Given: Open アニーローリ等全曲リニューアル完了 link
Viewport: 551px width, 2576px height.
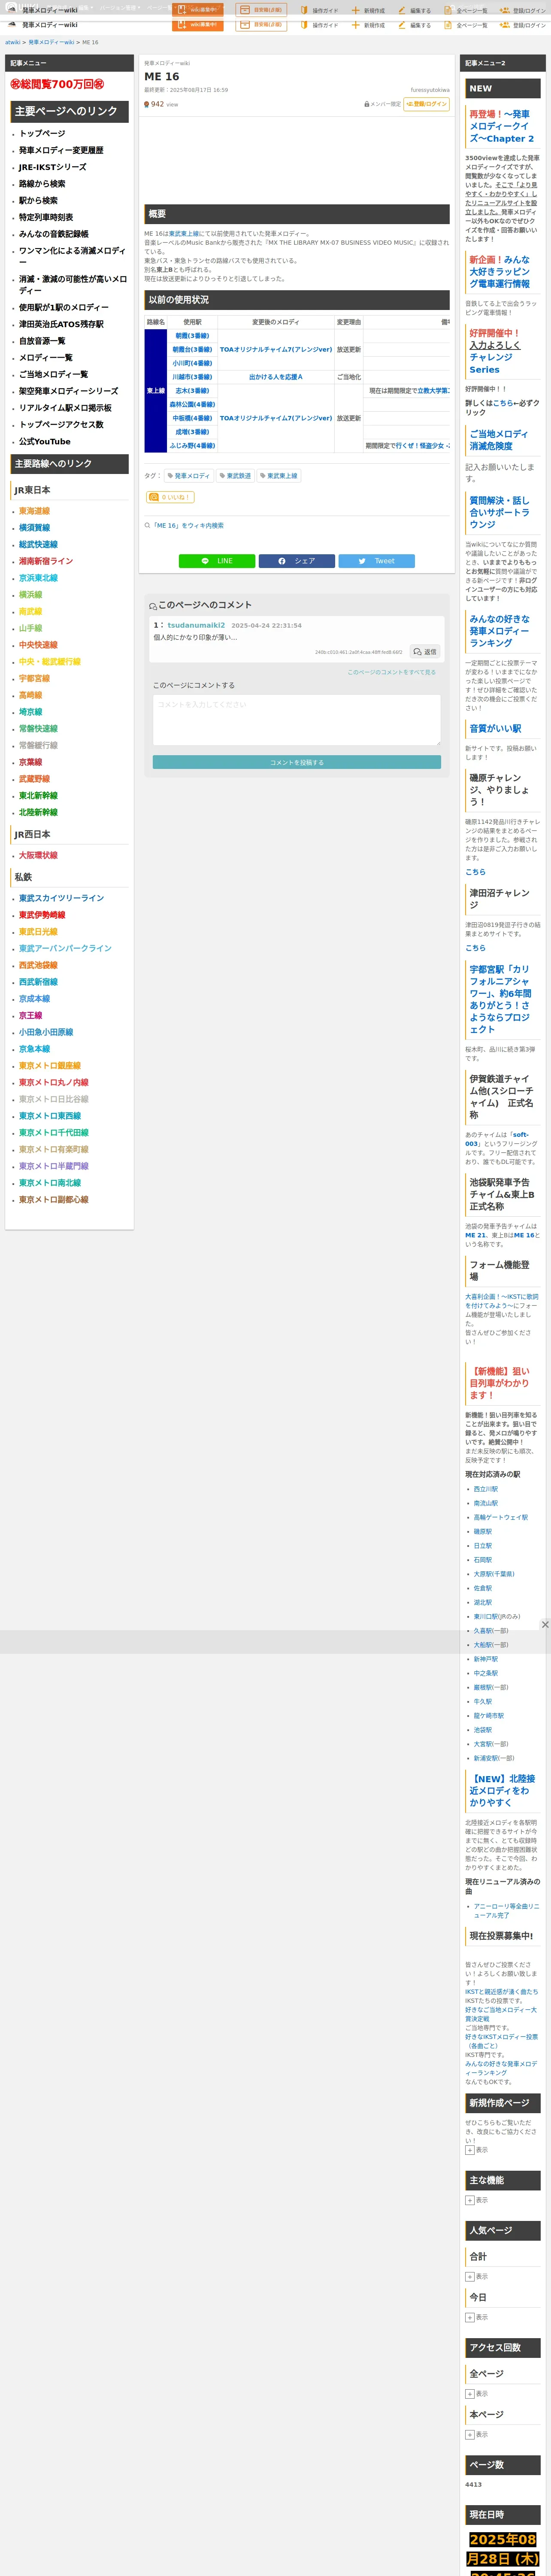Looking at the screenshot, I should point(506,1910).
